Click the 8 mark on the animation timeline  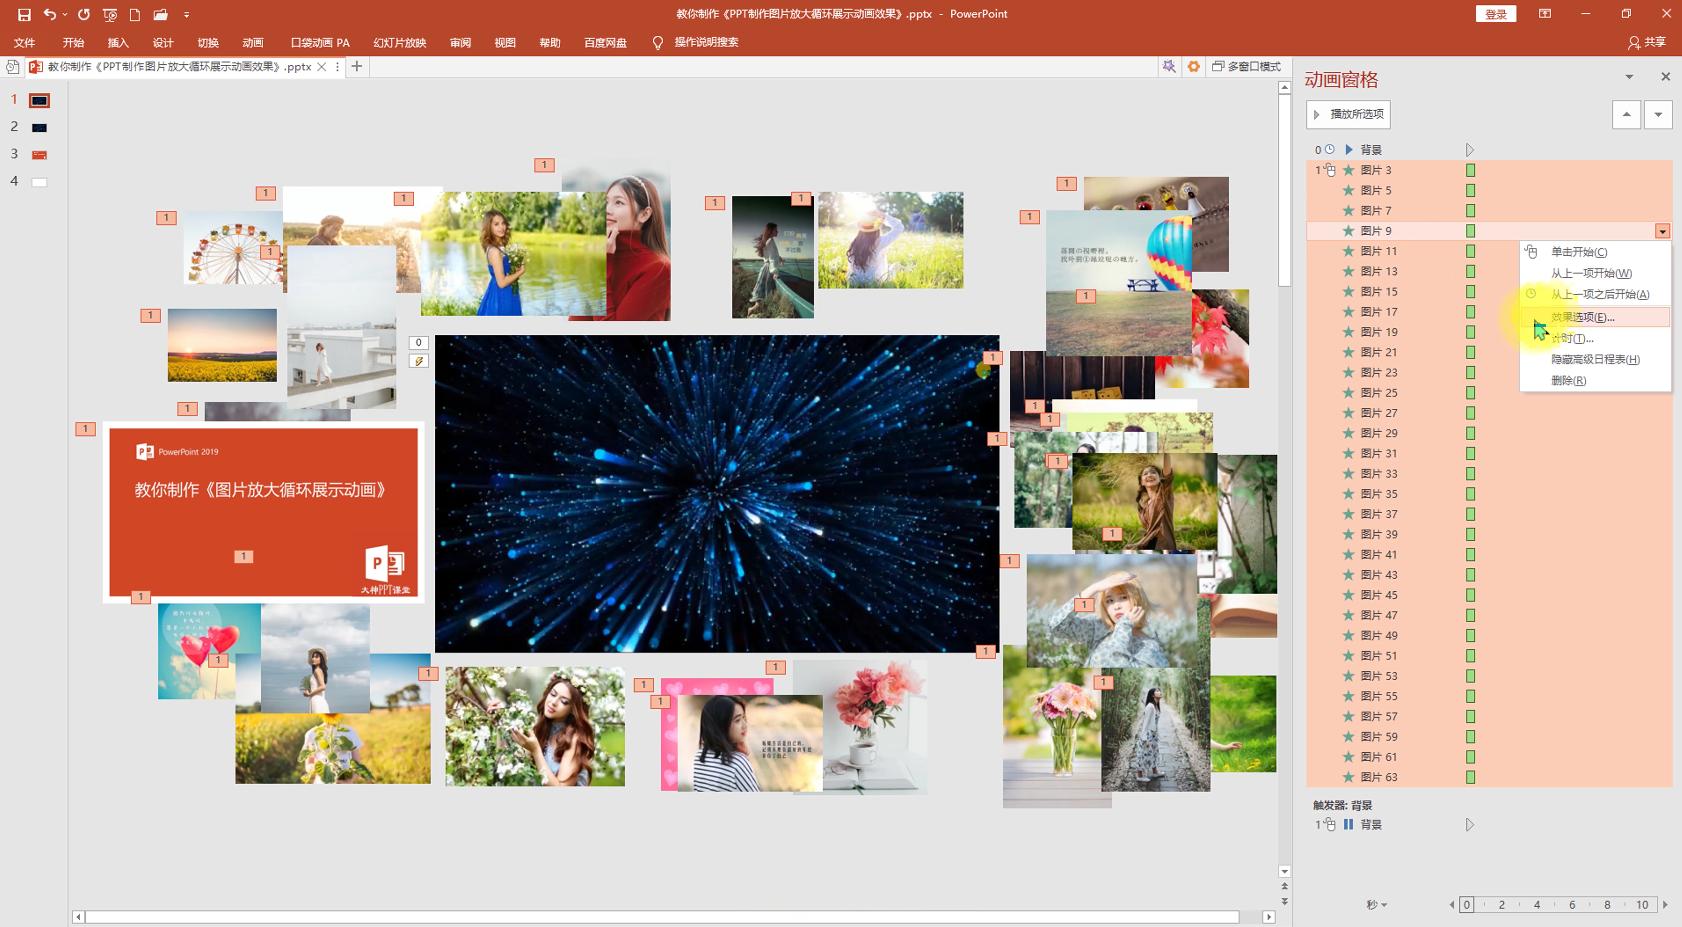(1607, 905)
